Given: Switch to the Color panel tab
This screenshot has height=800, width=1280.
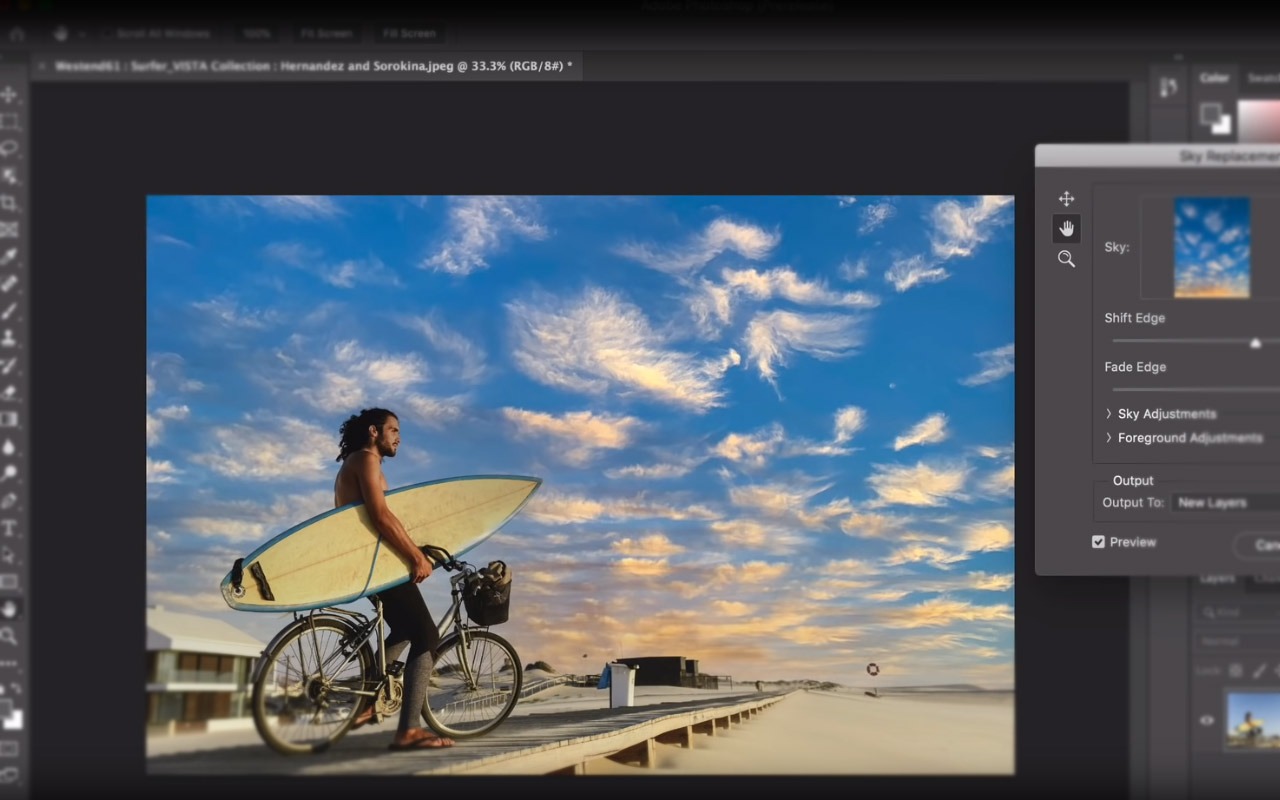Looking at the screenshot, I should [1214, 78].
